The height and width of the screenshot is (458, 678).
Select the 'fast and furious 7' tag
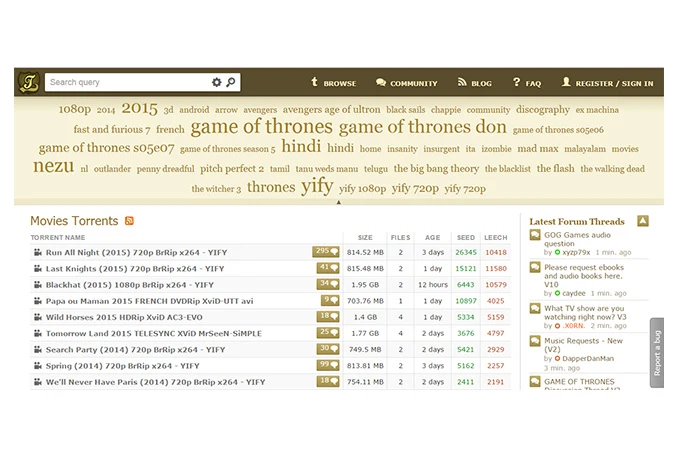click(112, 129)
